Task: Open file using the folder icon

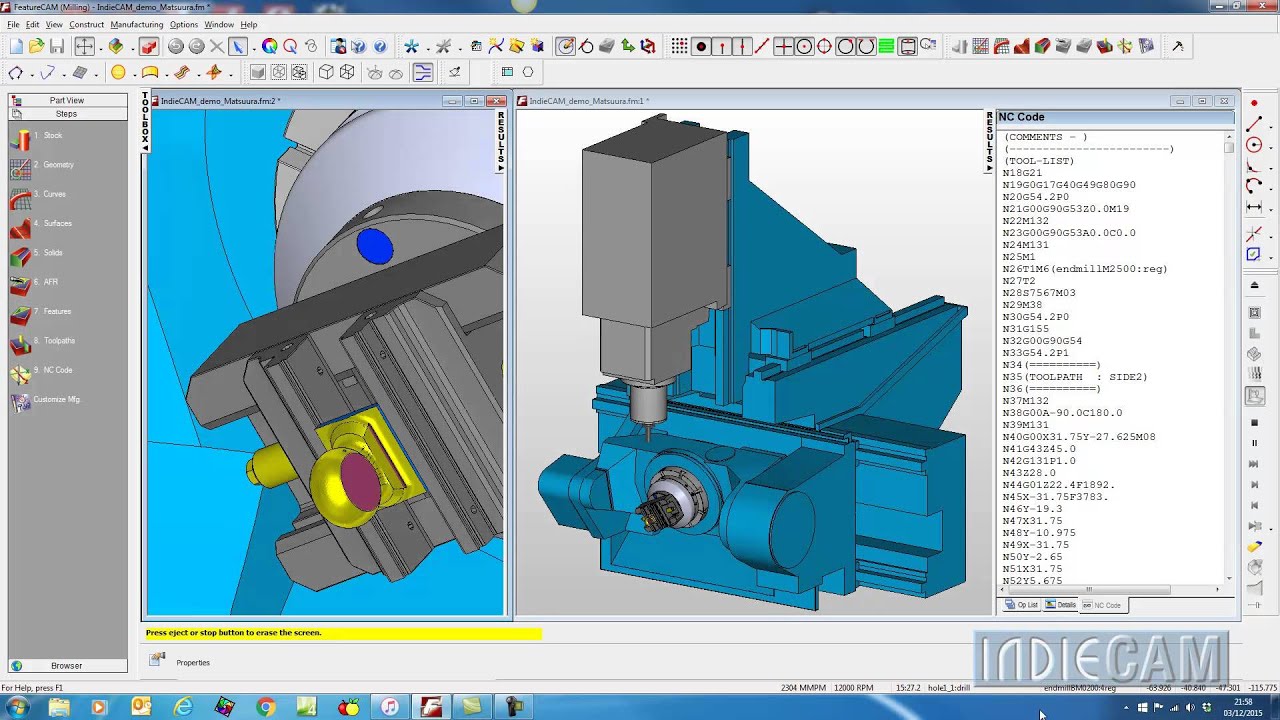Action: click(36, 46)
